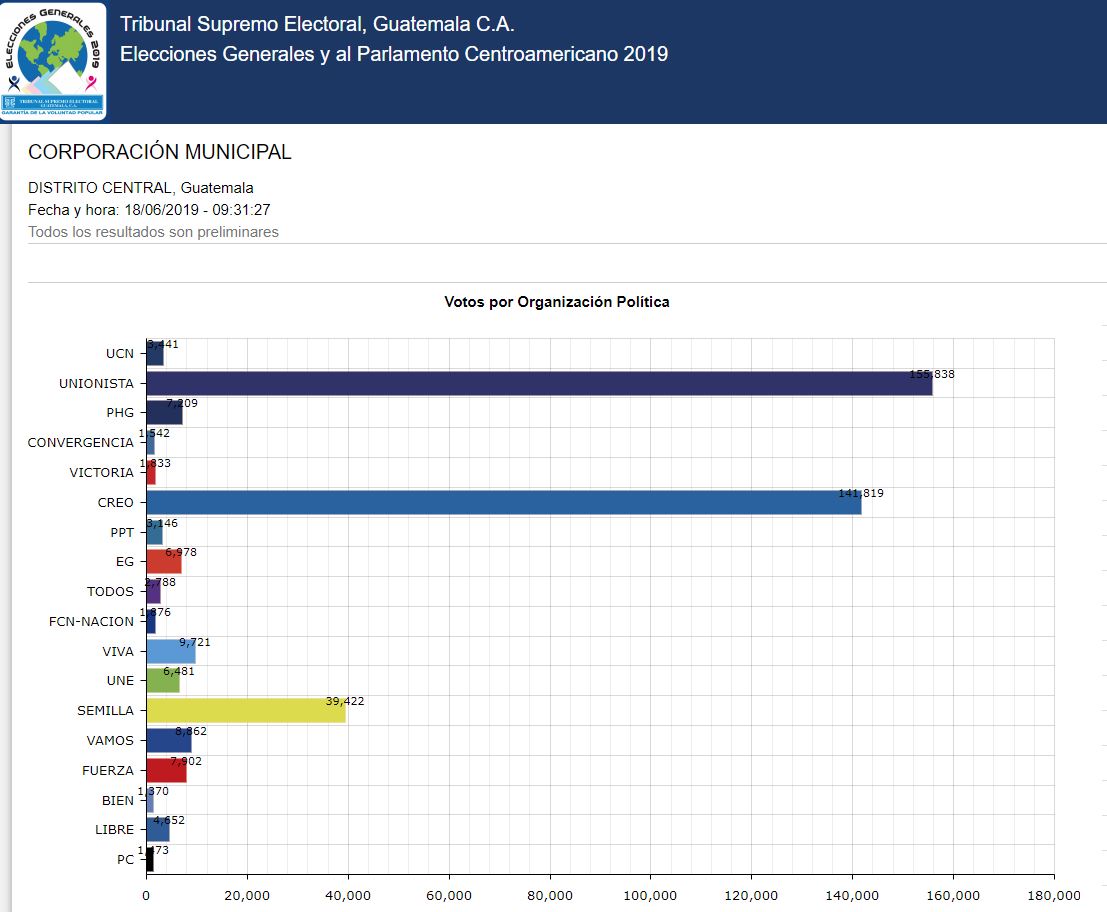
Task: Click the 141,819 value label
Action: click(x=860, y=493)
